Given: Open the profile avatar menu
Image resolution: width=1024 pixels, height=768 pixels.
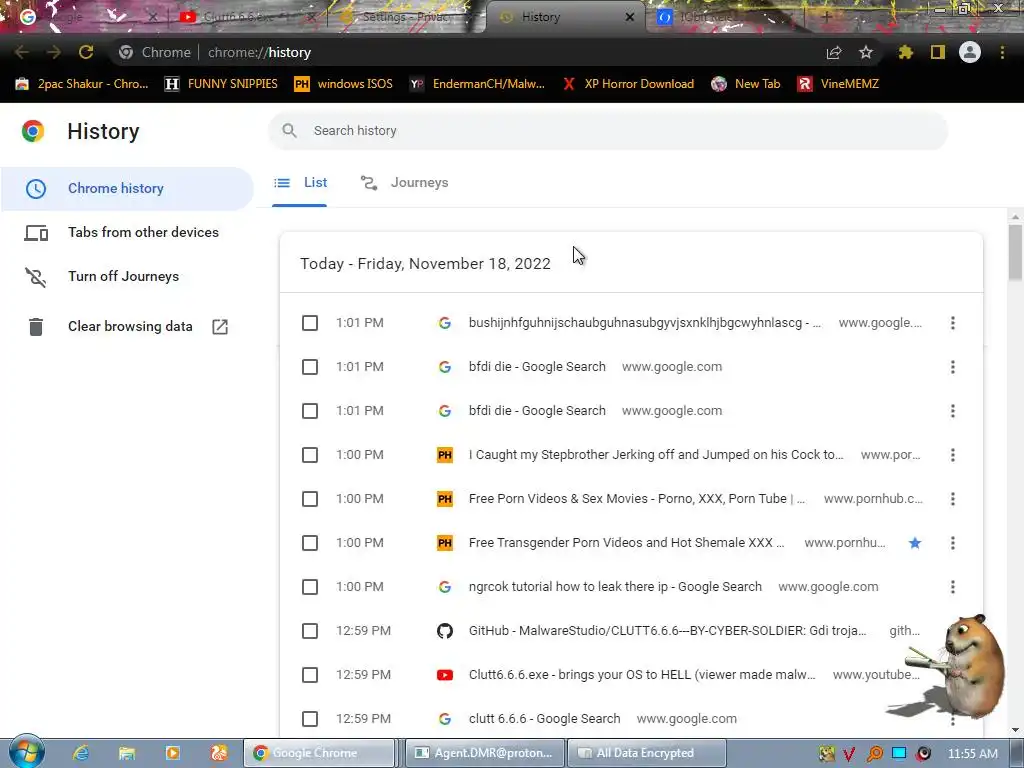Looking at the screenshot, I should click(970, 52).
